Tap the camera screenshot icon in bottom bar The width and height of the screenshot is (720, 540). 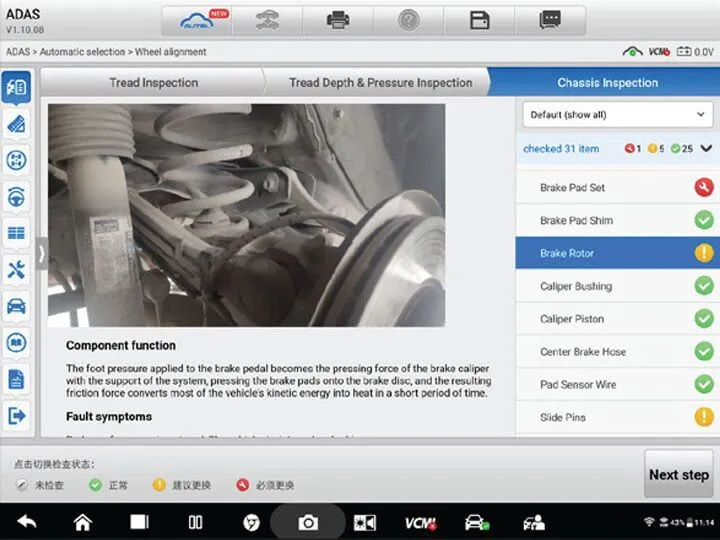click(308, 522)
